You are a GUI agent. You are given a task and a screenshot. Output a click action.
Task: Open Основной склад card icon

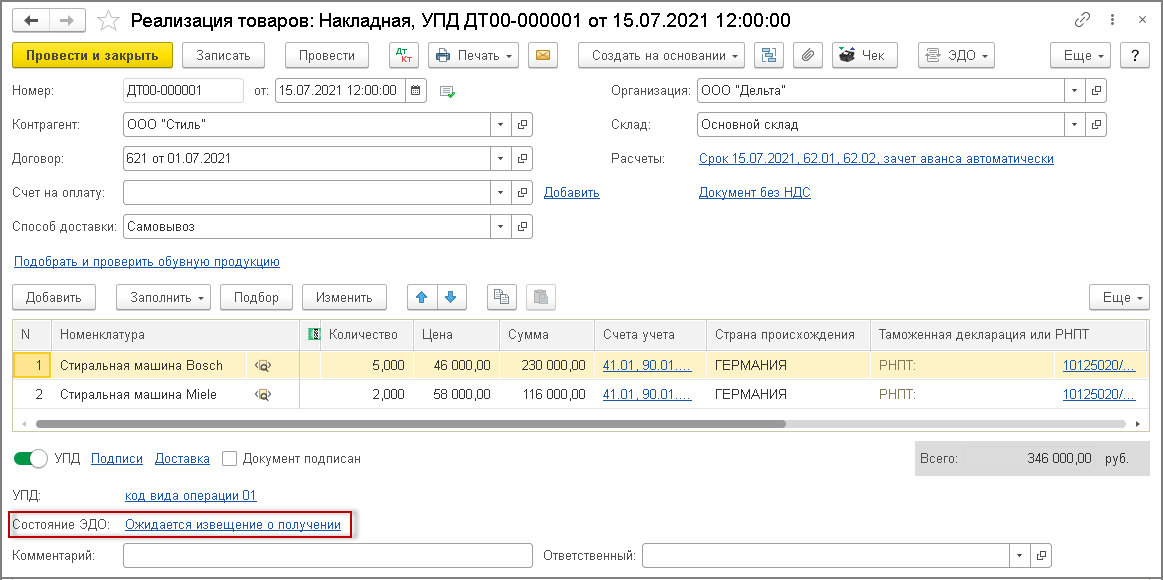[x=1096, y=125]
